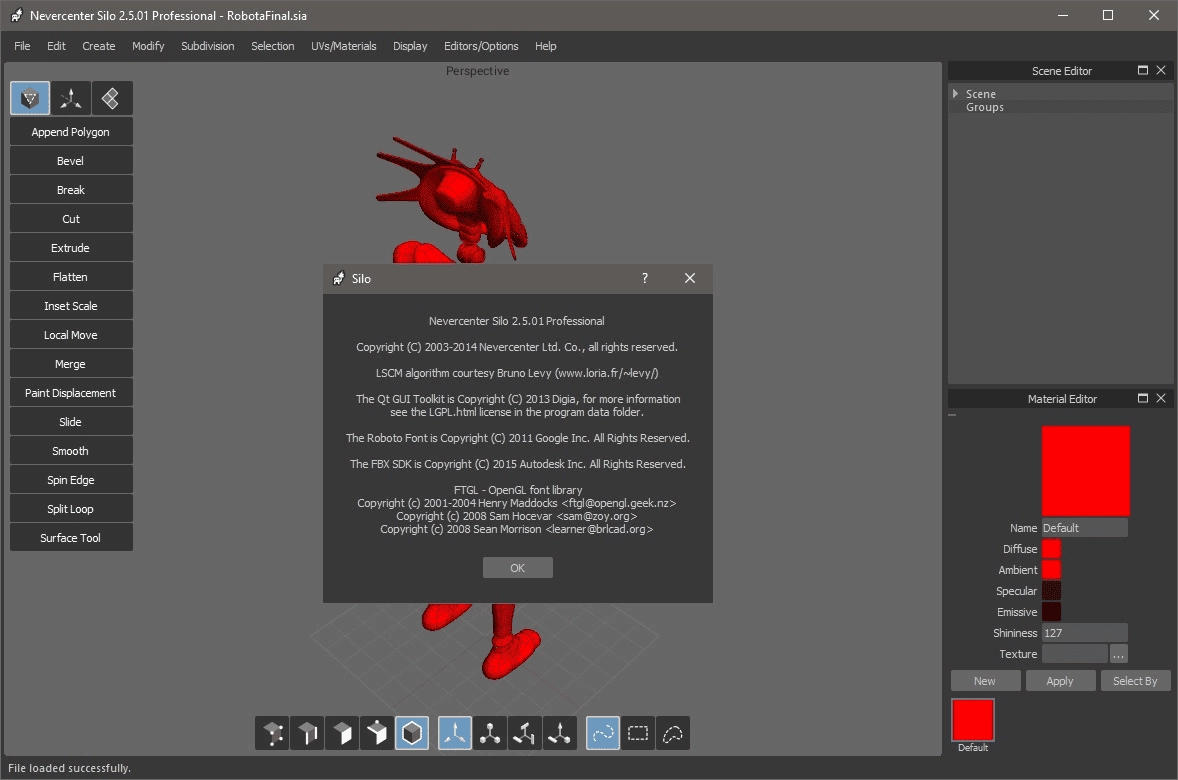Open the Display menu

[410, 46]
